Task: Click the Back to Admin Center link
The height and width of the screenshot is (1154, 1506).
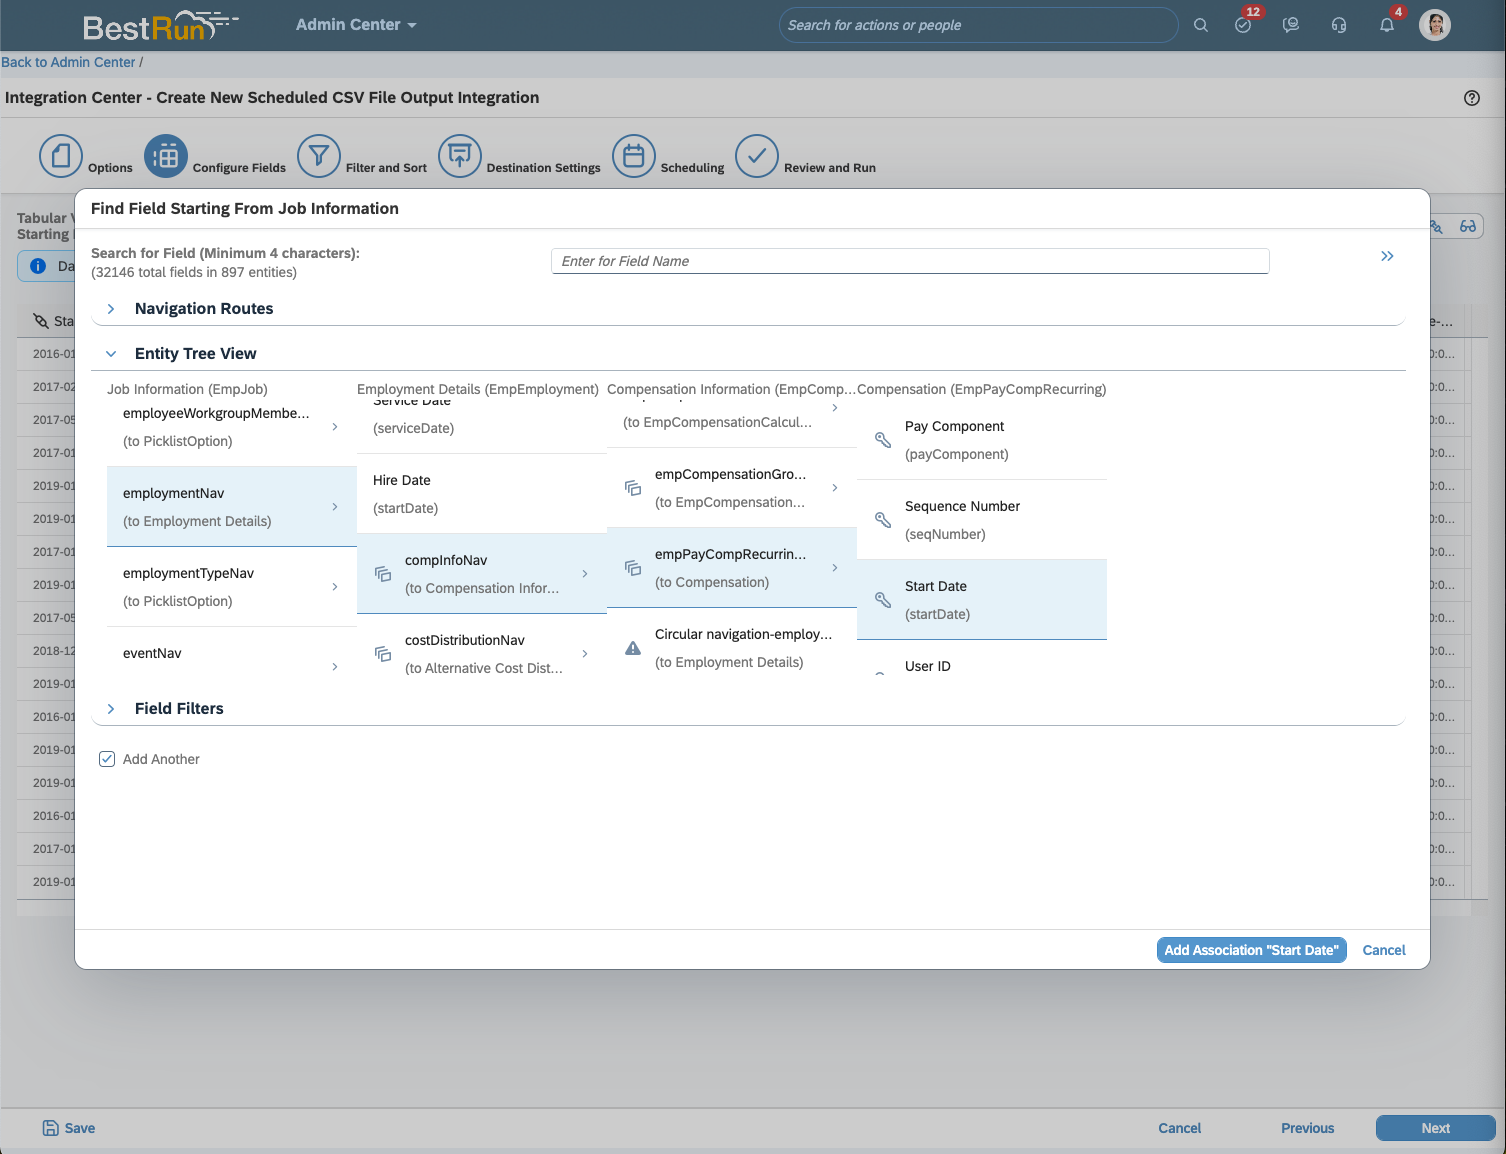Action: [68, 62]
